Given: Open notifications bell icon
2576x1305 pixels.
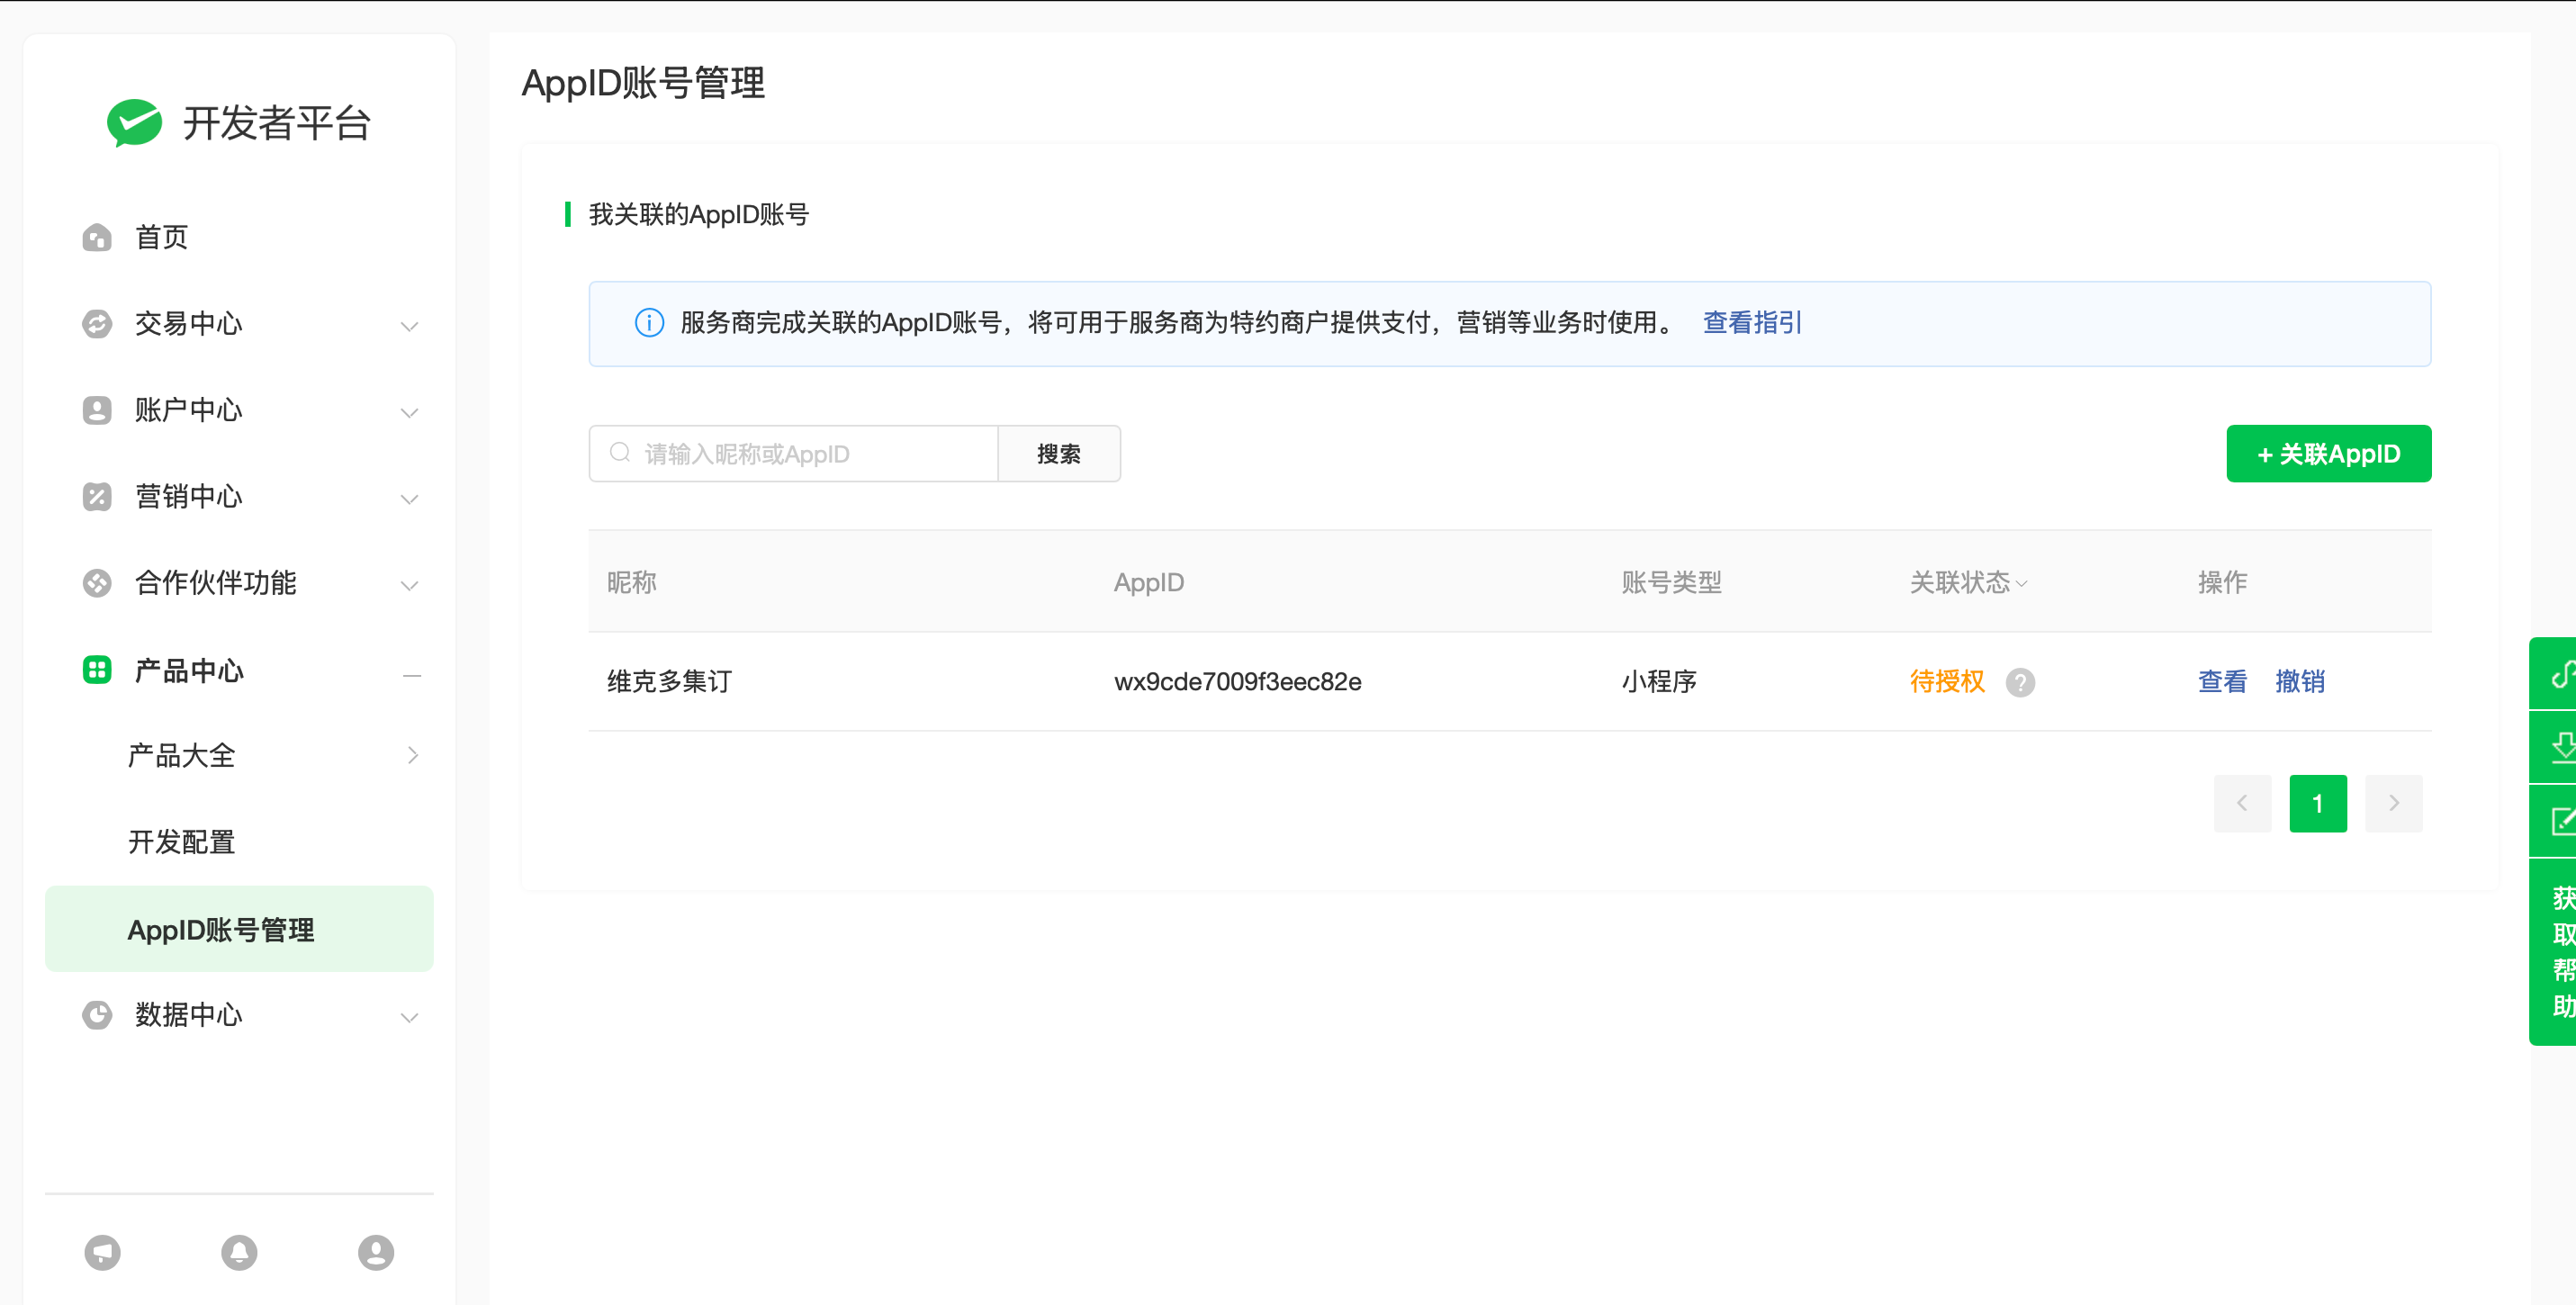Looking at the screenshot, I should [239, 1252].
